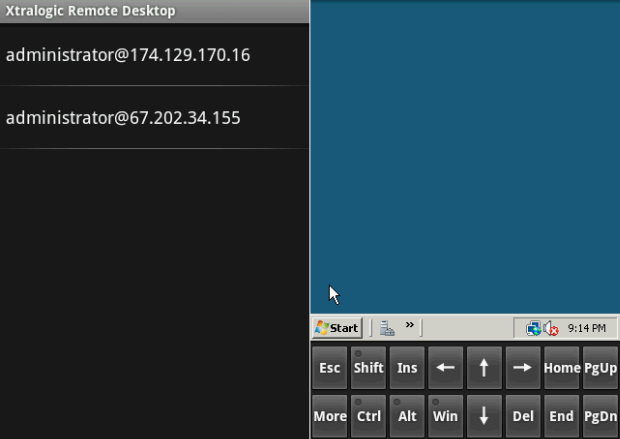This screenshot has width=620, height=439.
Task: Expand the Quick Launch overflow chevron
Action: (x=410, y=325)
